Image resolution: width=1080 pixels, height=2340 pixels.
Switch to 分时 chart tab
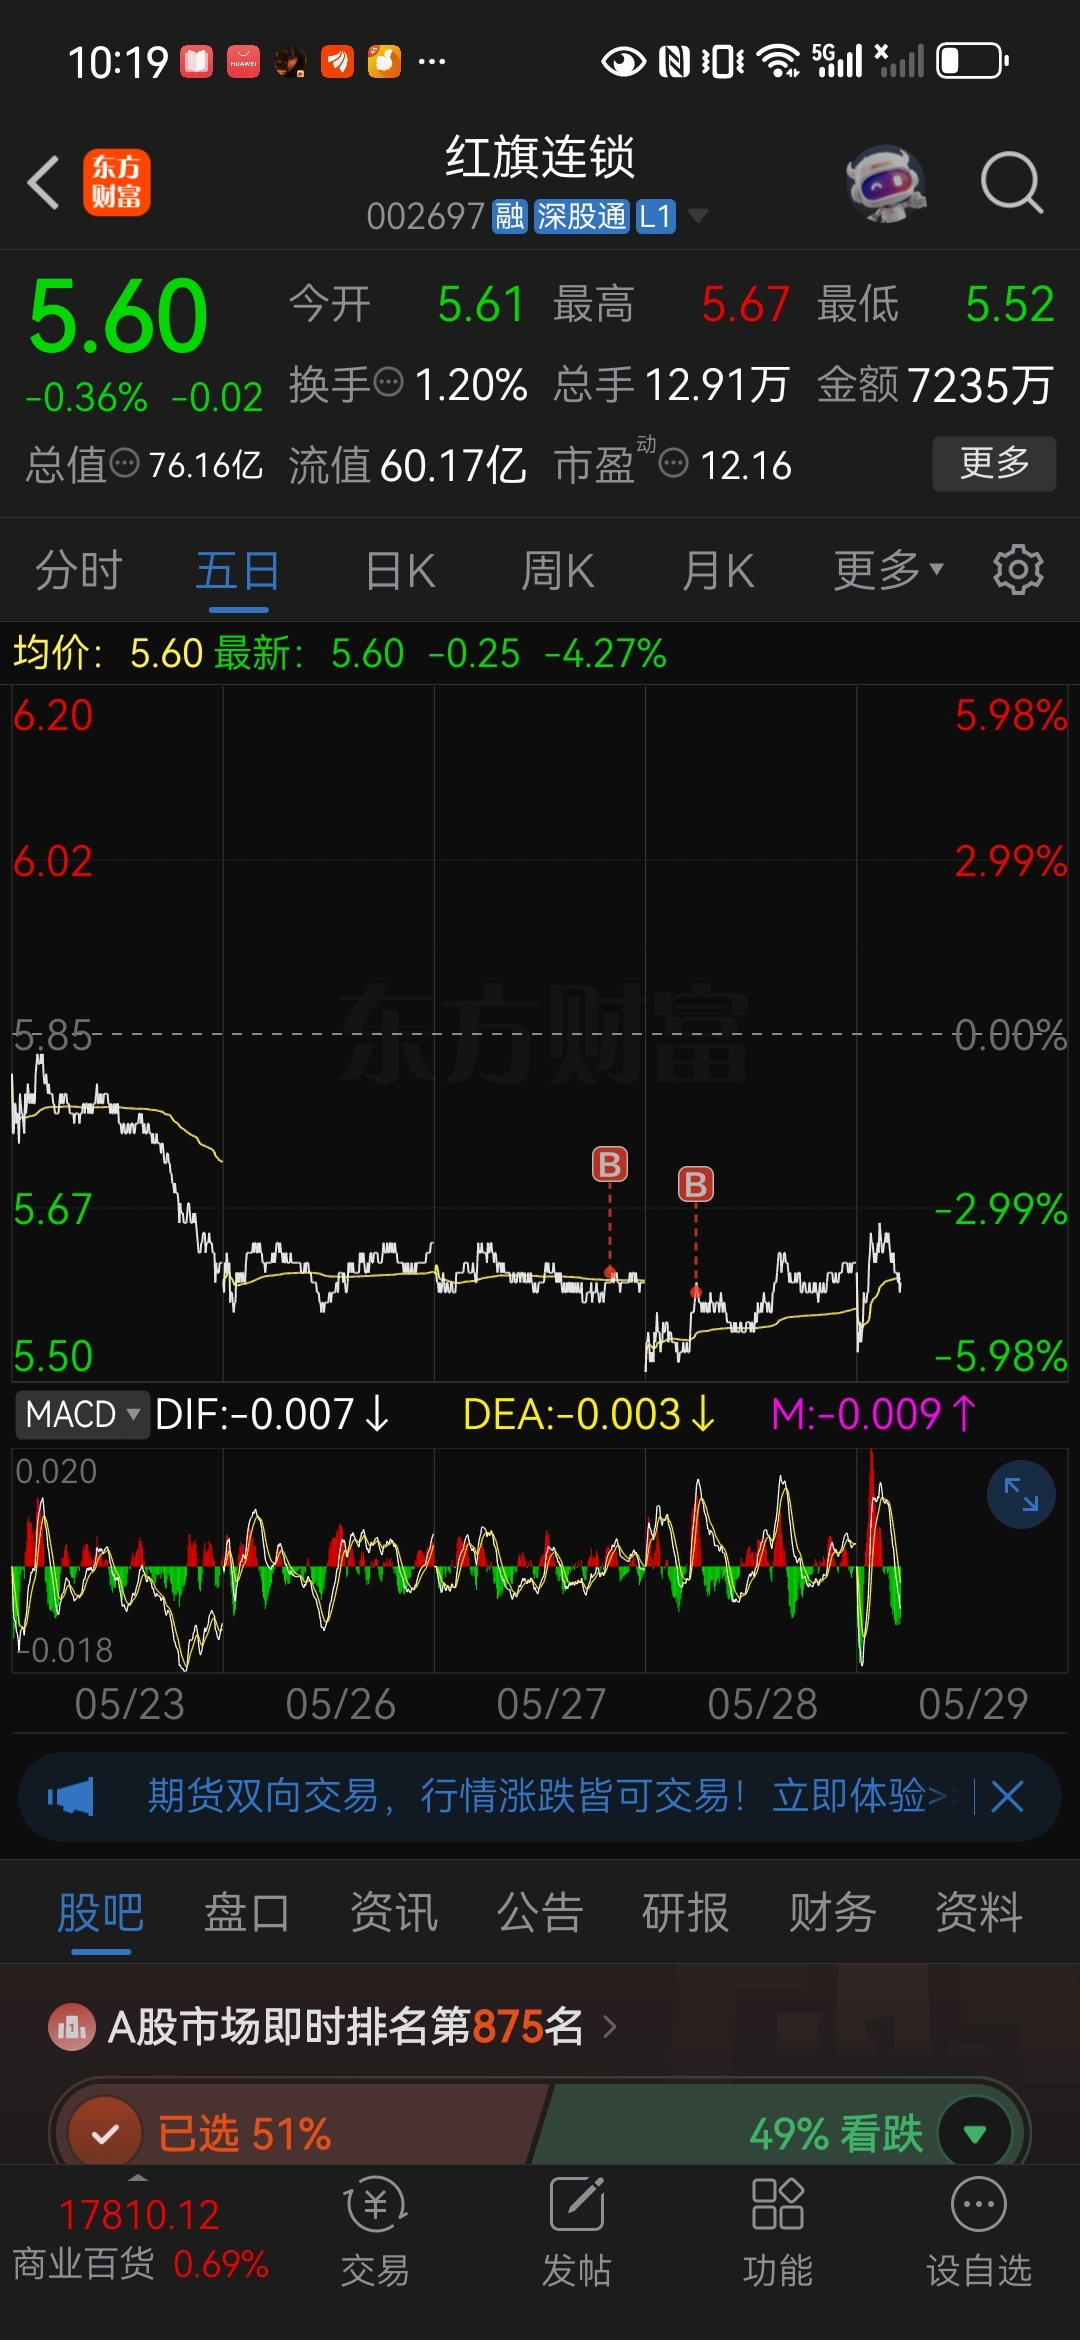78,571
